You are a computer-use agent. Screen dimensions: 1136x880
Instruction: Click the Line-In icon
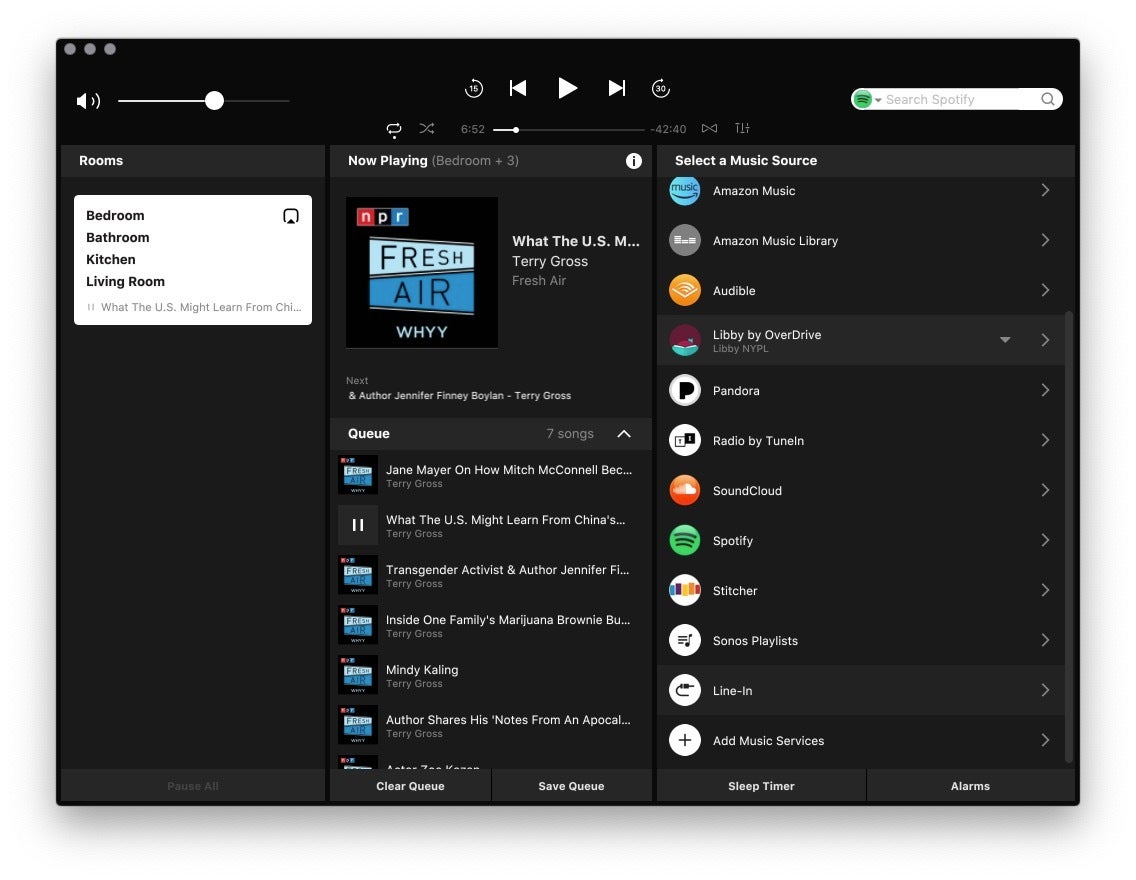[x=685, y=690]
